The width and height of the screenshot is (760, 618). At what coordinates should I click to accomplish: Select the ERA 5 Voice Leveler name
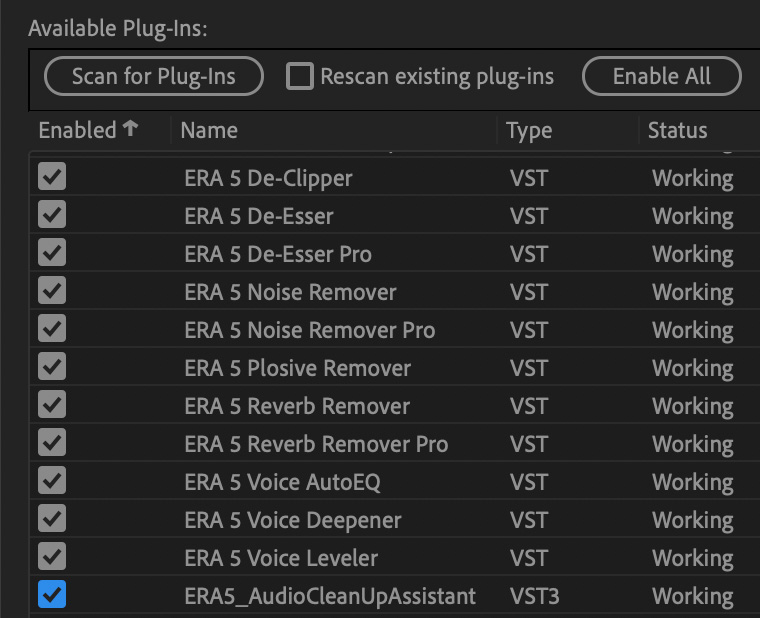(x=281, y=558)
